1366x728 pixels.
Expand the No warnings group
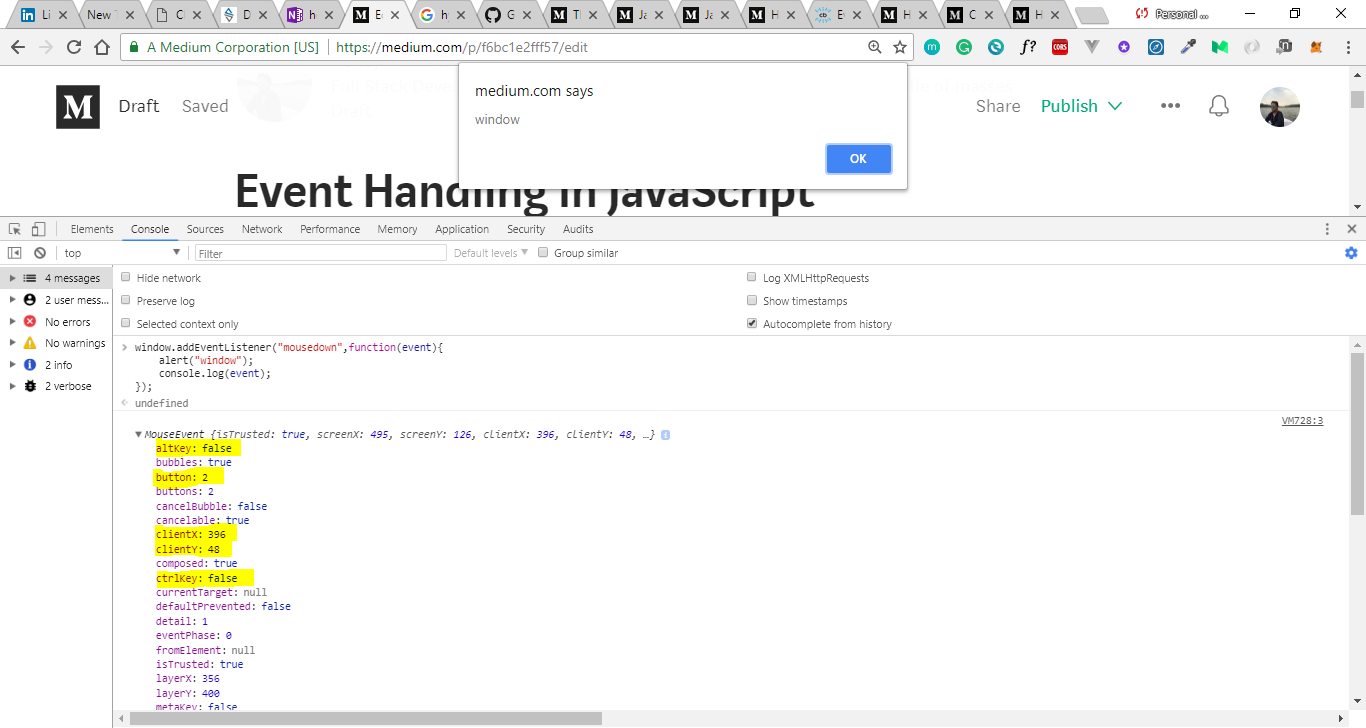[x=13, y=343]
